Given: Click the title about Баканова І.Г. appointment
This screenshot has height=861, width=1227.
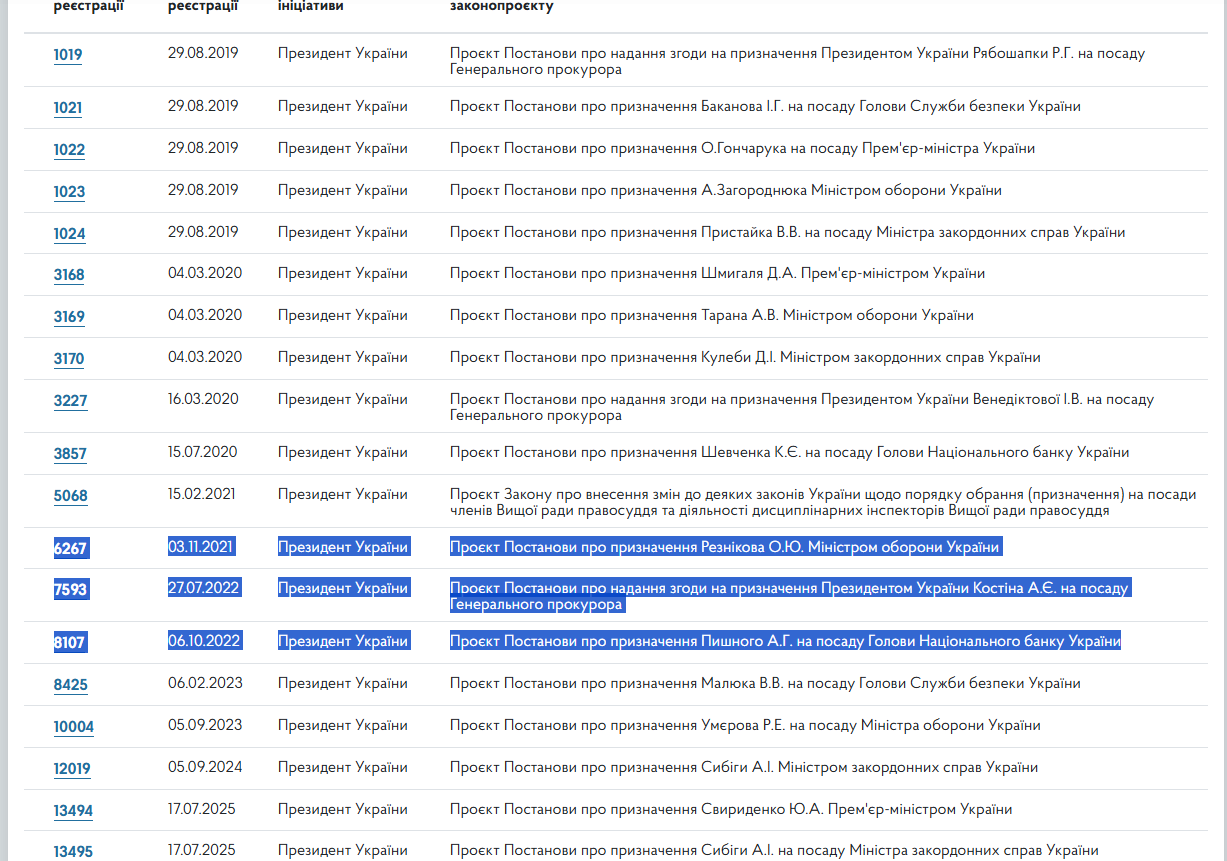Looking at the screenshot, I should [765, 106].
